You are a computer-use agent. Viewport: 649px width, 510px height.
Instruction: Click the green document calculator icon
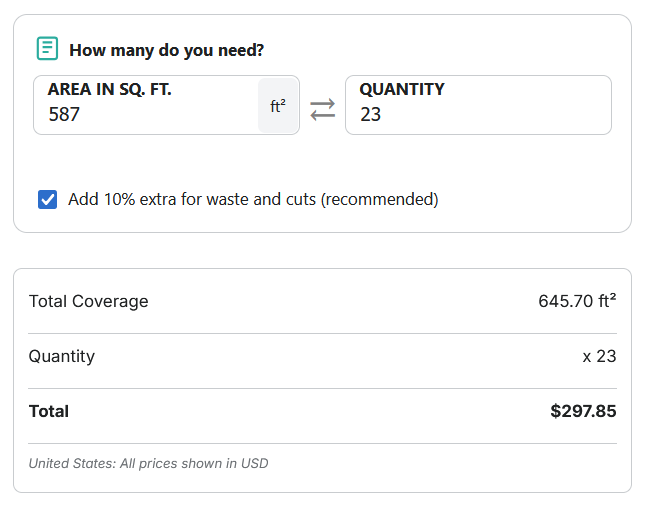pyautogui.click(x=47, y=48)
